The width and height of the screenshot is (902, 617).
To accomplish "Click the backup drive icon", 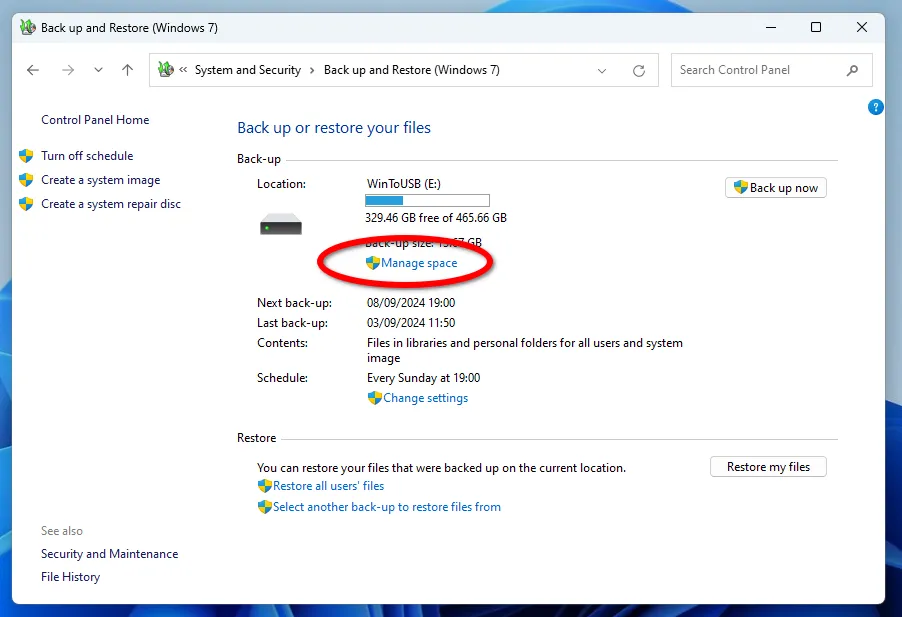I will click(x=281, y=226).
